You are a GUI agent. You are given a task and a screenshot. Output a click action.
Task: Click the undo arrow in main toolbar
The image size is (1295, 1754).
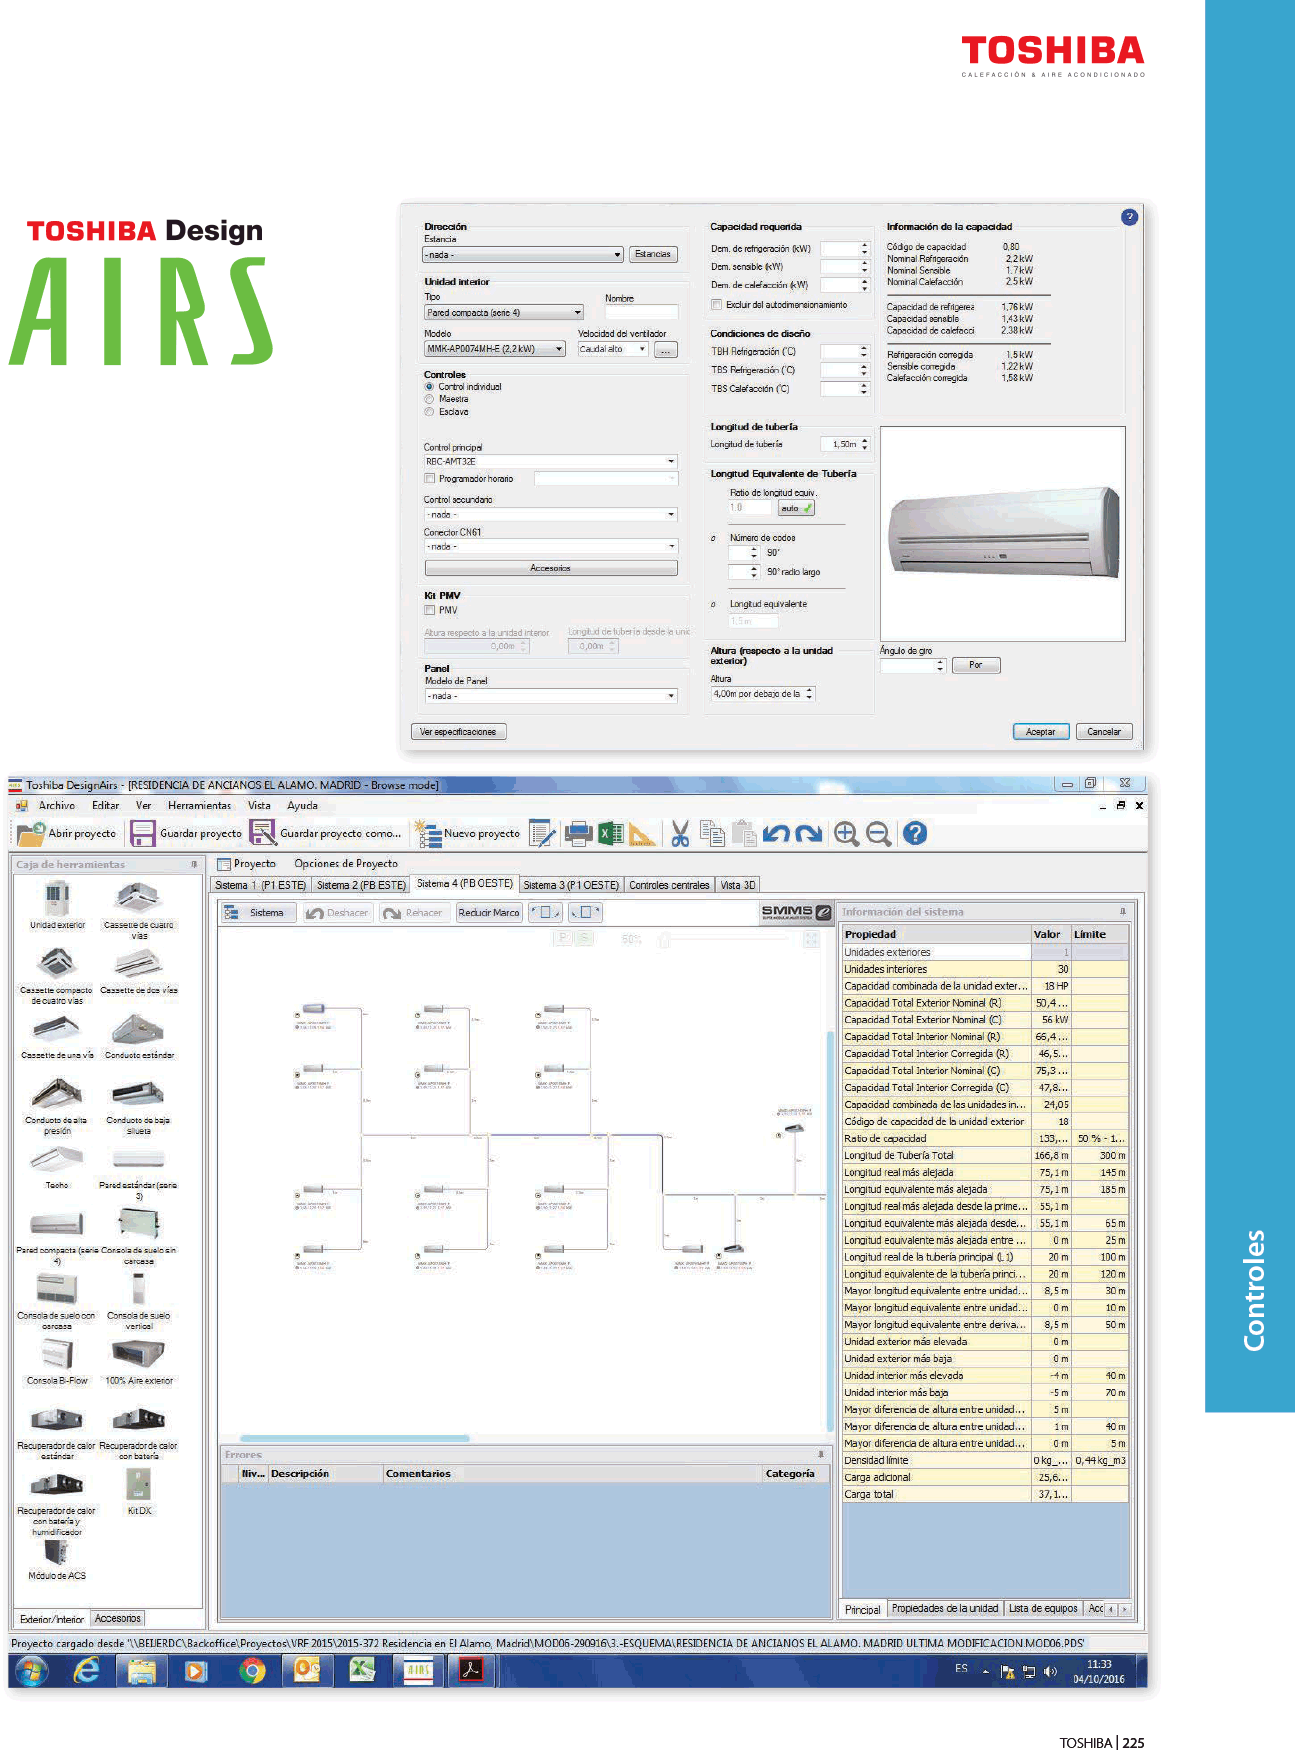point(777,833)
